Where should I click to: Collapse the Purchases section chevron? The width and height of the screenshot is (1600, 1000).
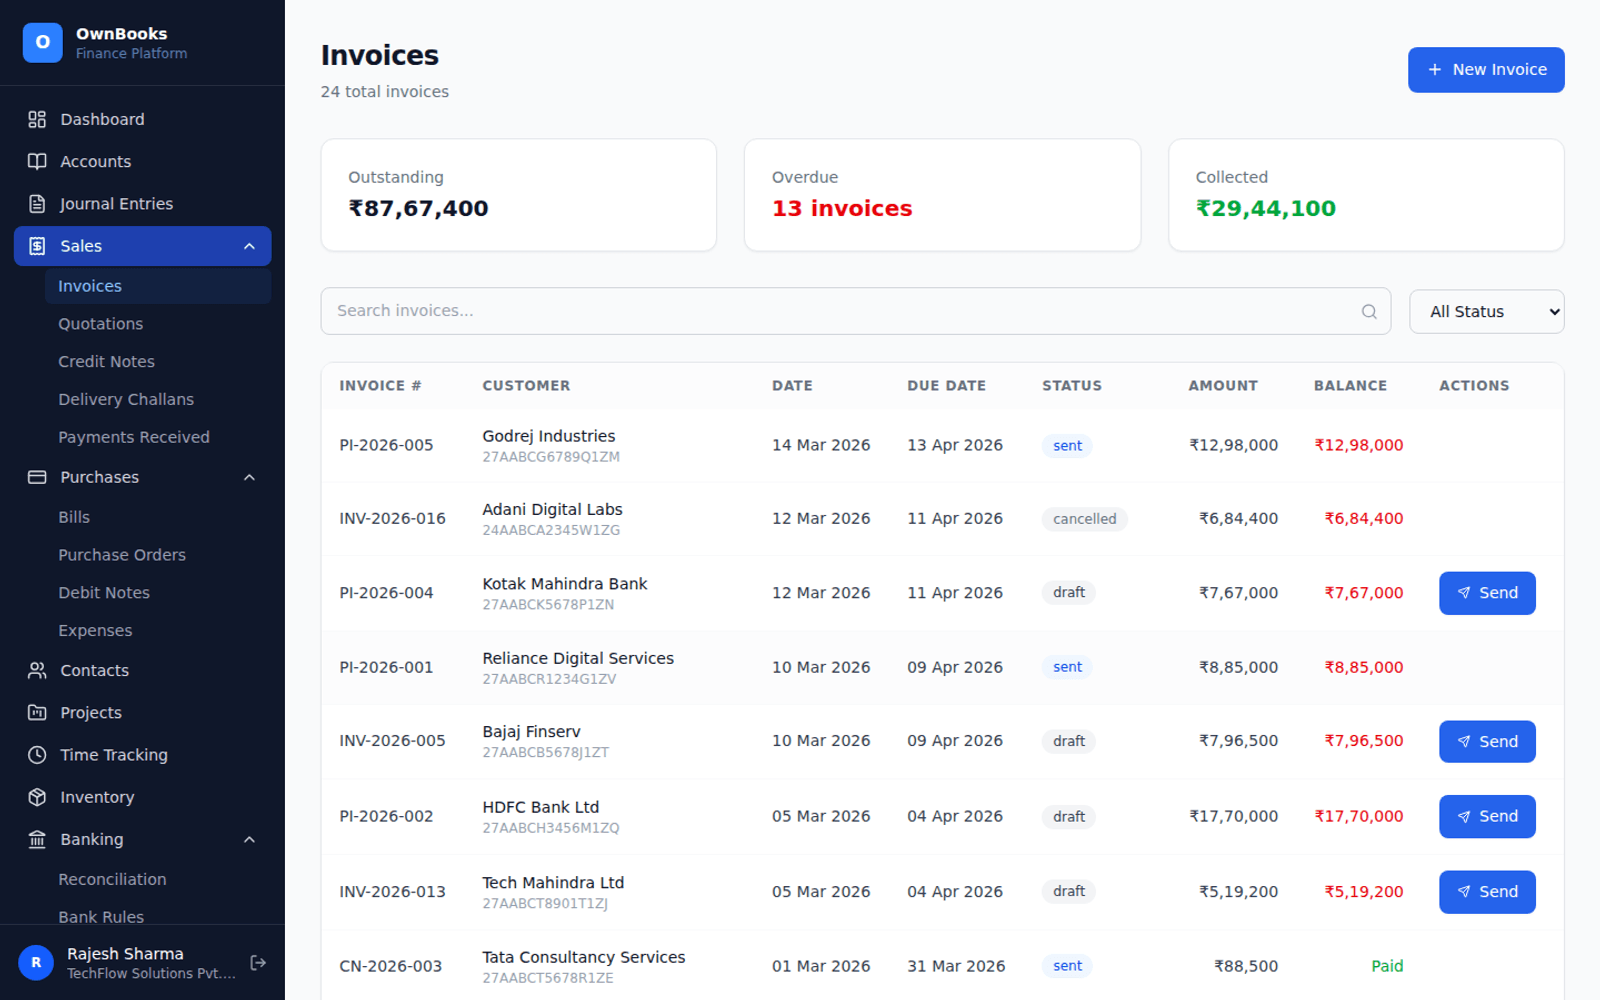pos(250,477)
